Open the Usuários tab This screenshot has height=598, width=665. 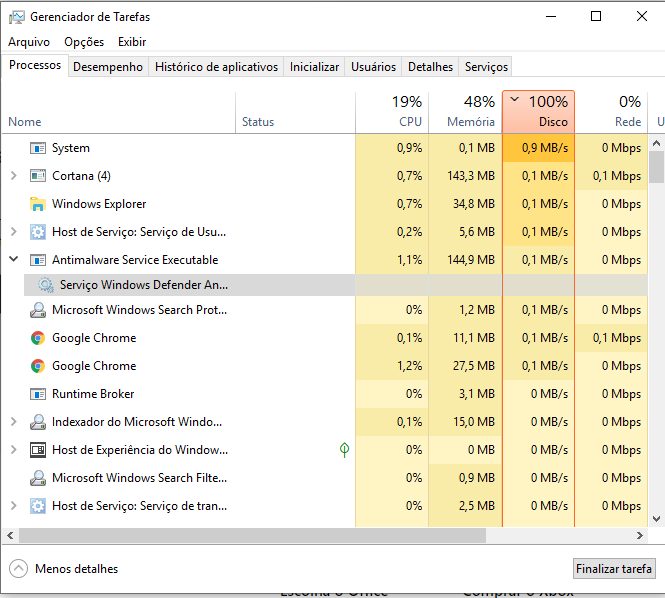click(373, 67)
